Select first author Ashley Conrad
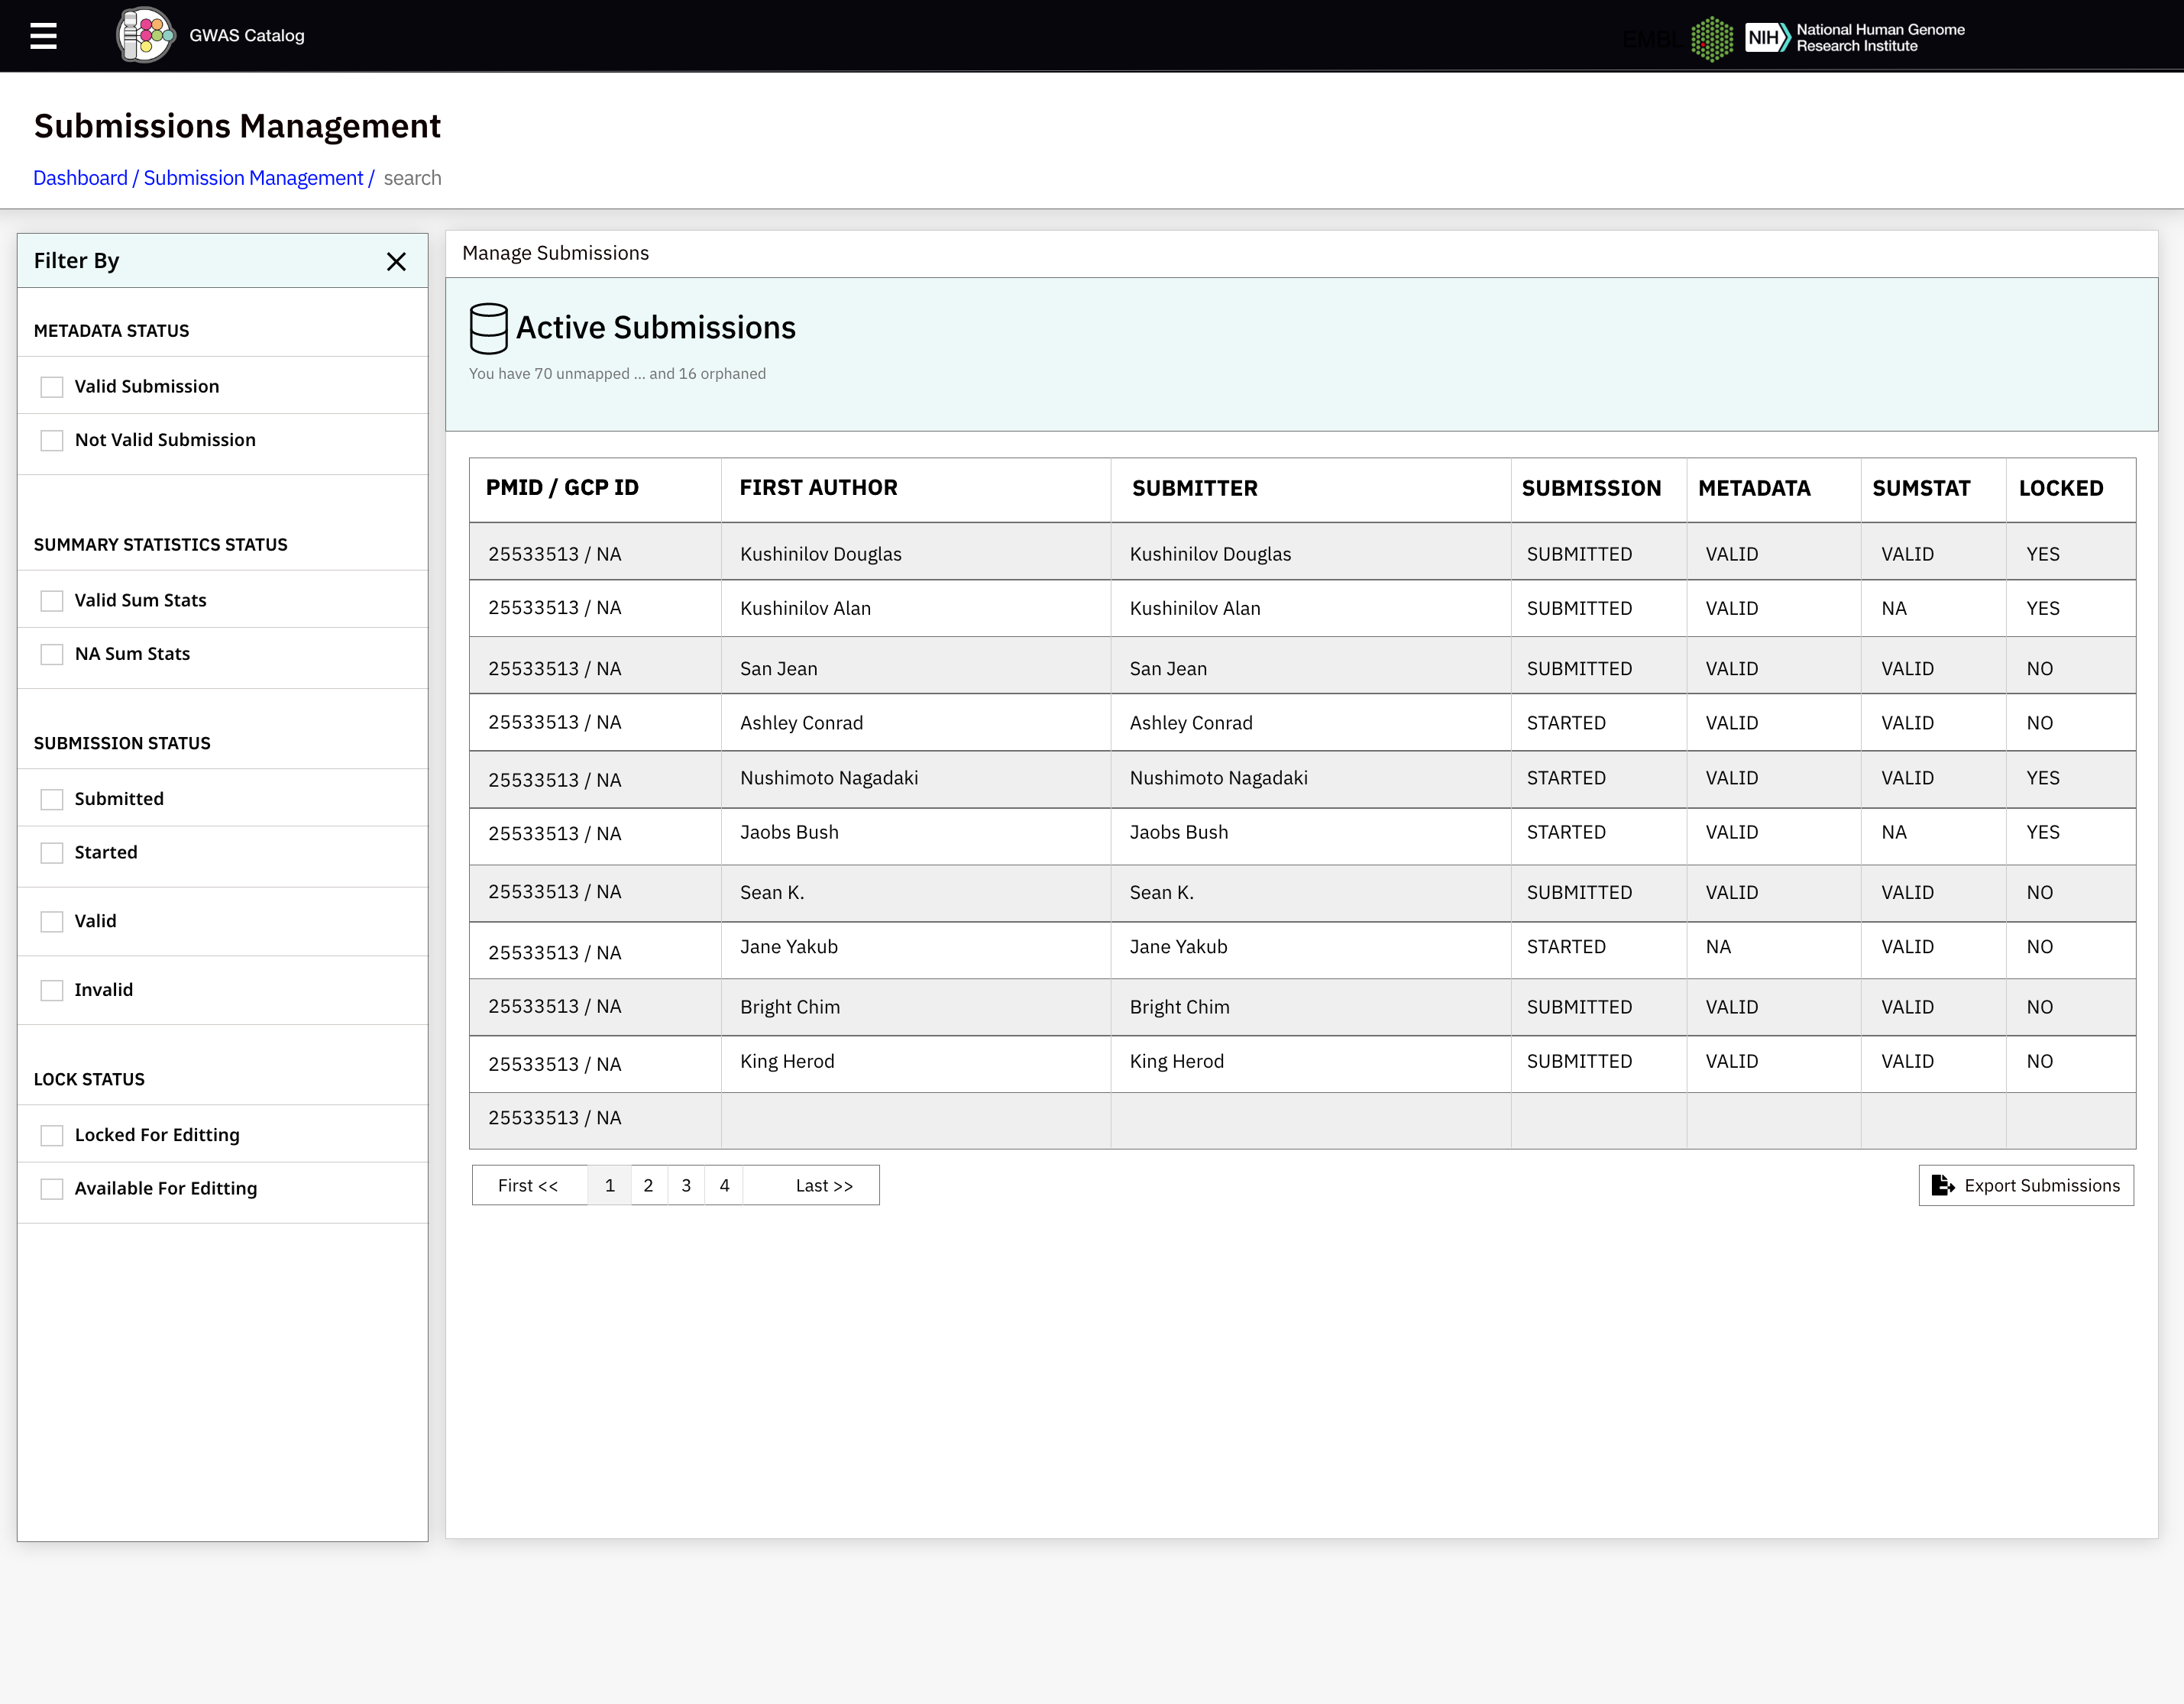Screen dimensions: 2184x1704 point(801,723)
